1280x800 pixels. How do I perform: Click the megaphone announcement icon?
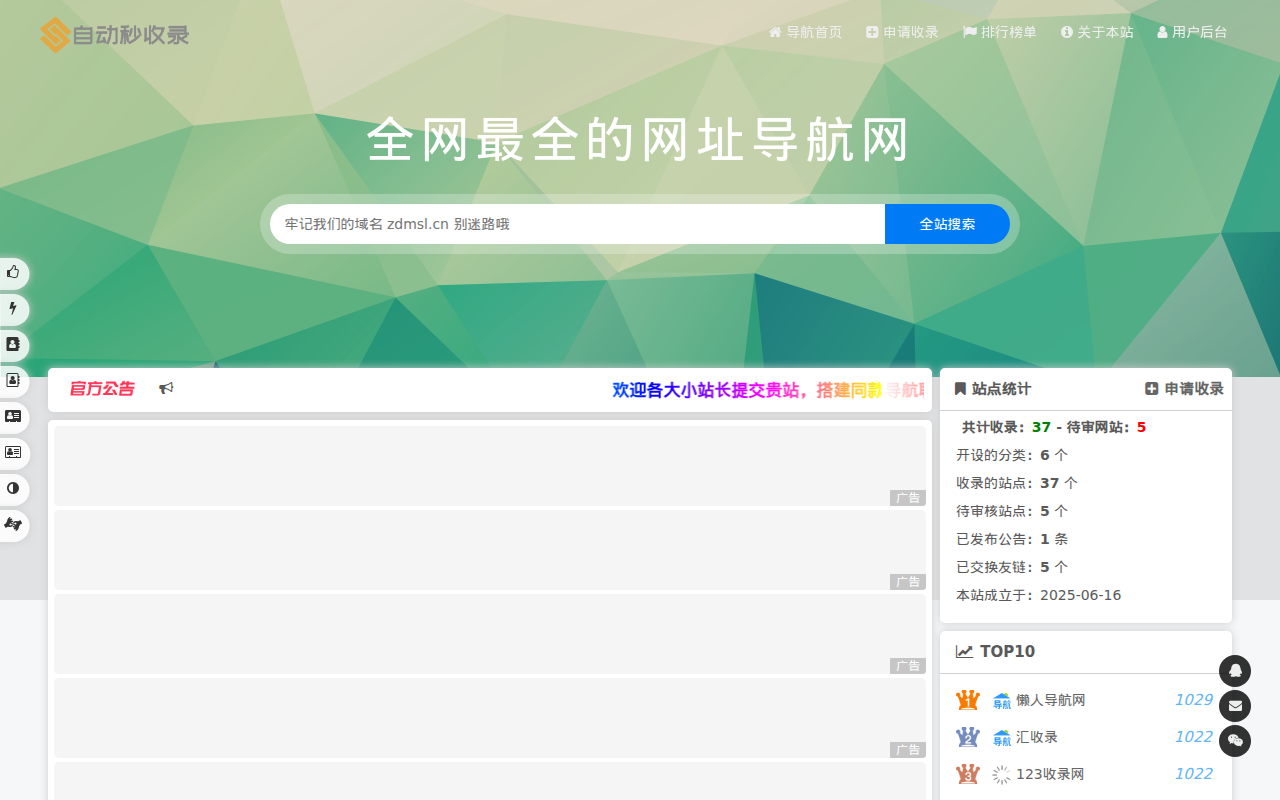pos(166,389)
